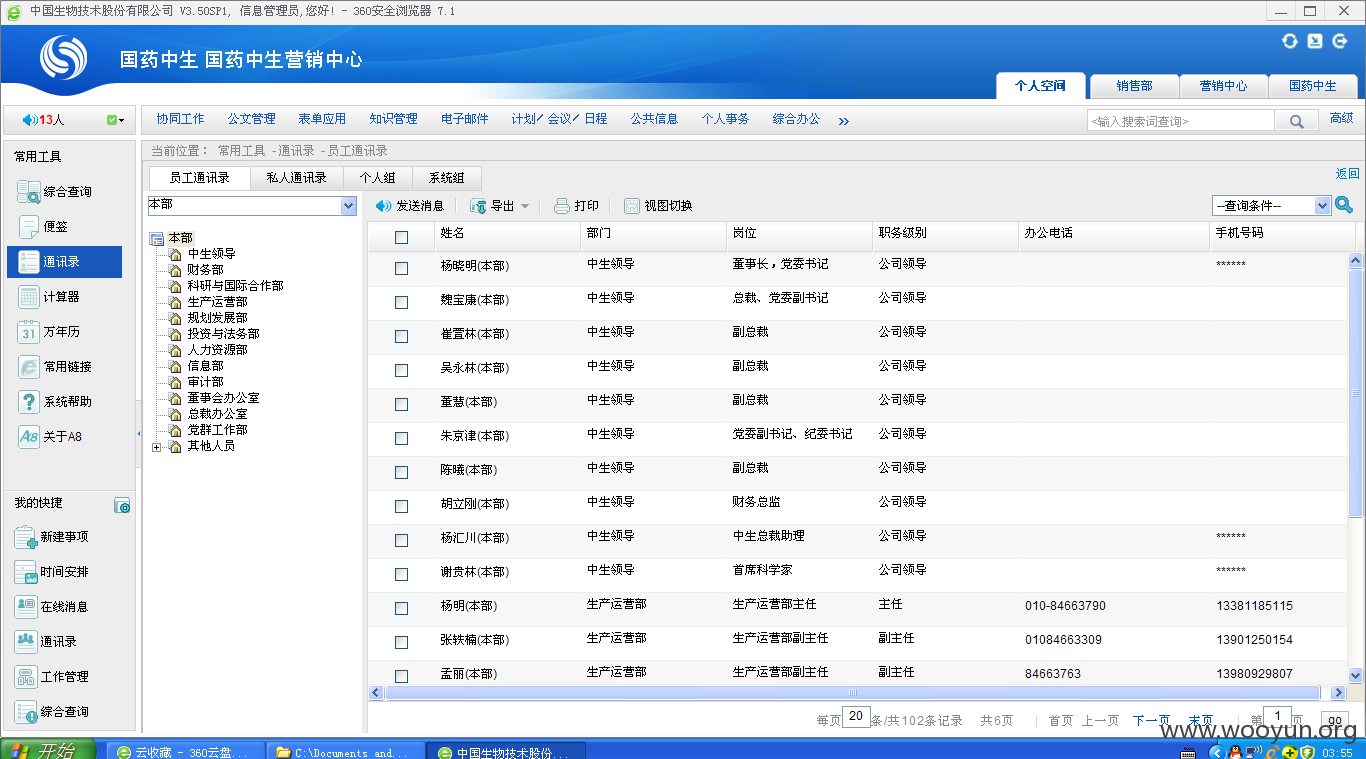Open the 工作管理 shortcut
The image size is (1366, 759).
click(52, 677)
